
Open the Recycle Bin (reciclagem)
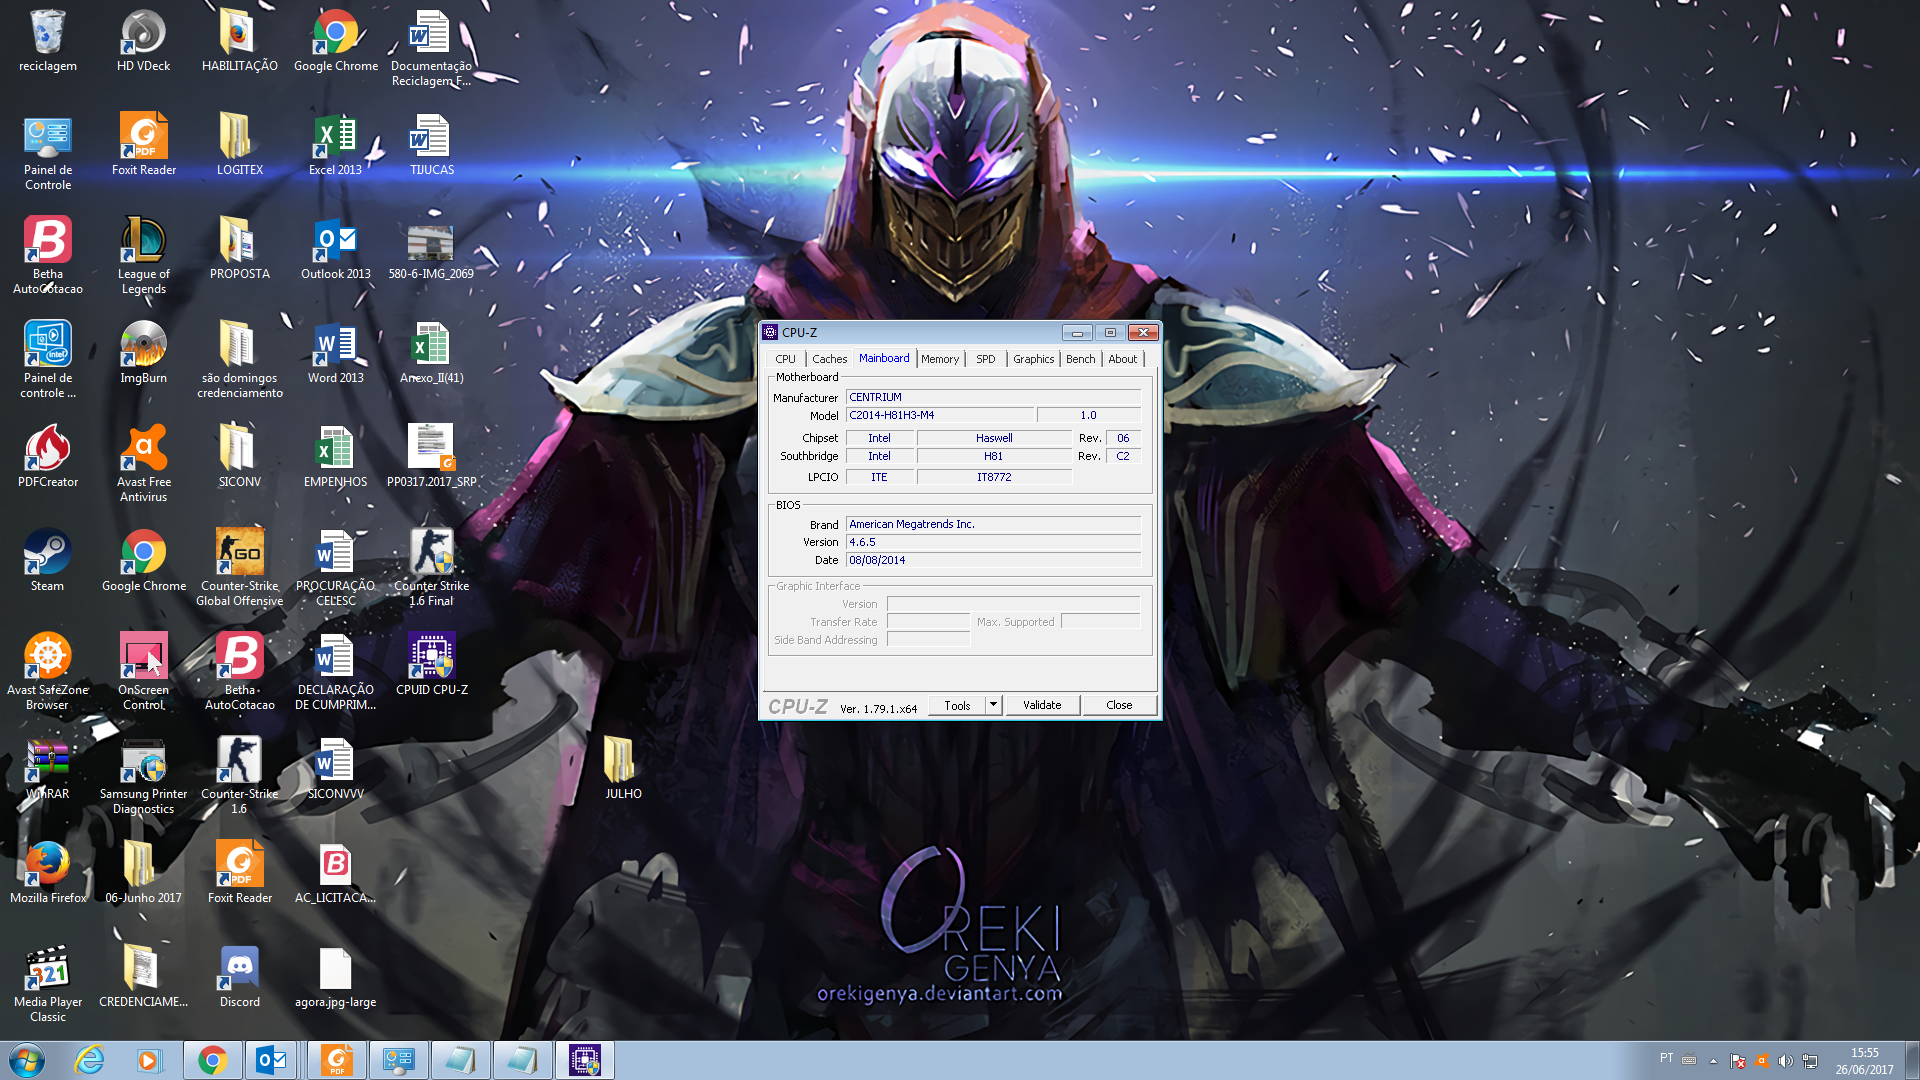coord(48,39)
